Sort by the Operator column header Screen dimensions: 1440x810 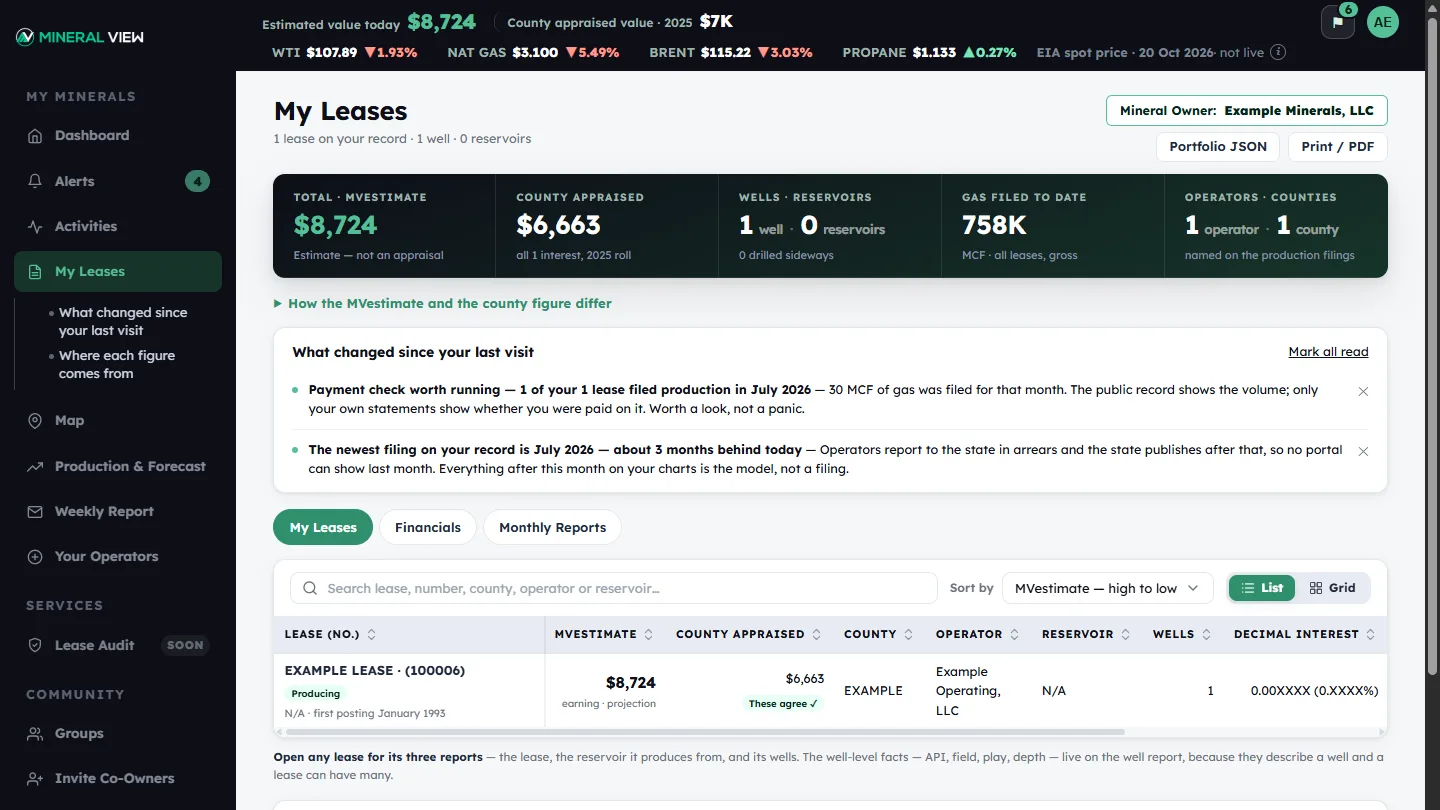[977, 634]
